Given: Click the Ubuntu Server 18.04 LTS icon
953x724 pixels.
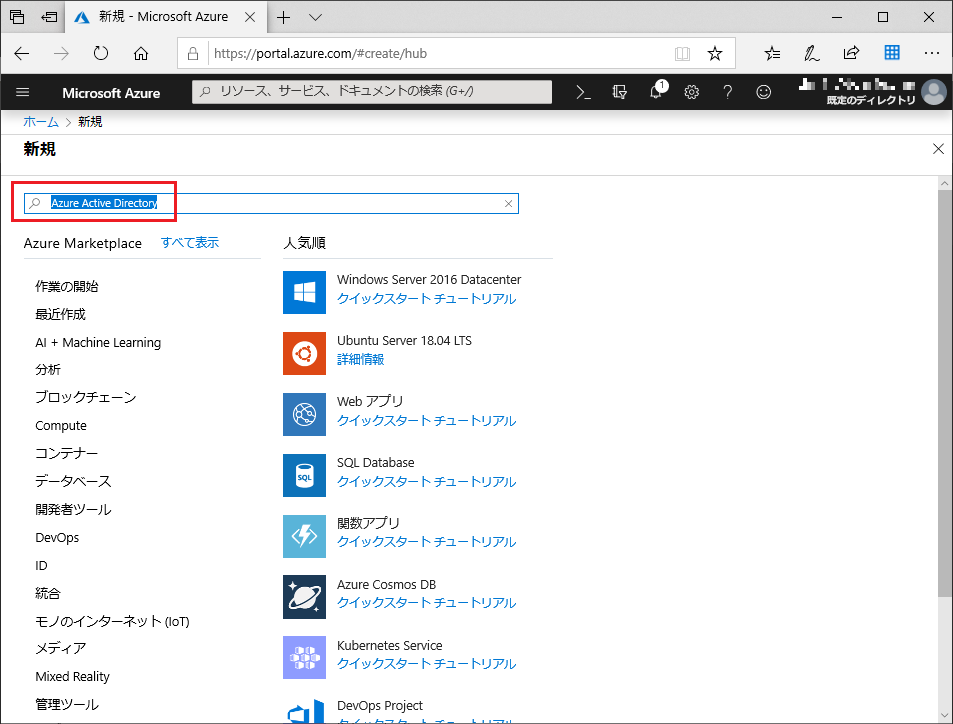Looking at the screenshot, I should pyautogui.click(x=304, y=353).
